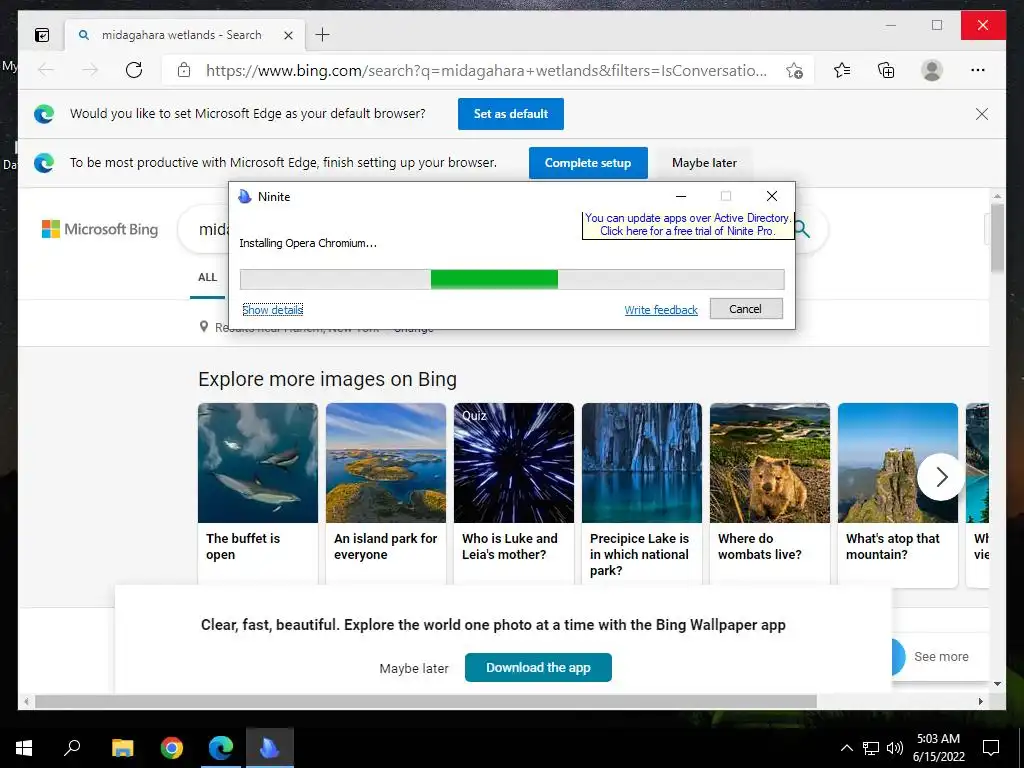Close the midagahara wetlands search tab
This screenshot has width=1024, height=768.
pyautogui.click(x=288, y=35)
